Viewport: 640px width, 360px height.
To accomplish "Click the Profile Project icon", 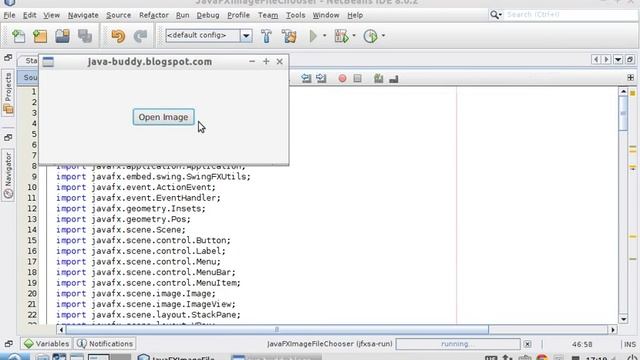I will [x=370, y=36].
